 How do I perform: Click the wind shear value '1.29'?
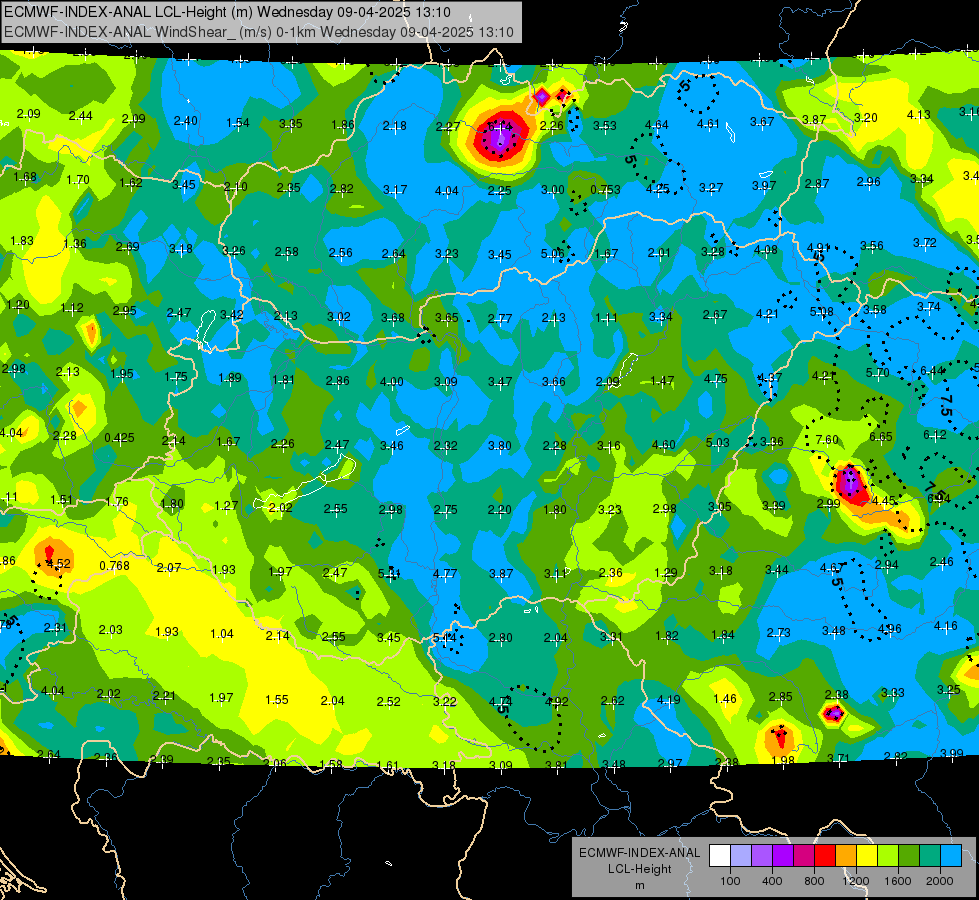(x=666, y=572)
